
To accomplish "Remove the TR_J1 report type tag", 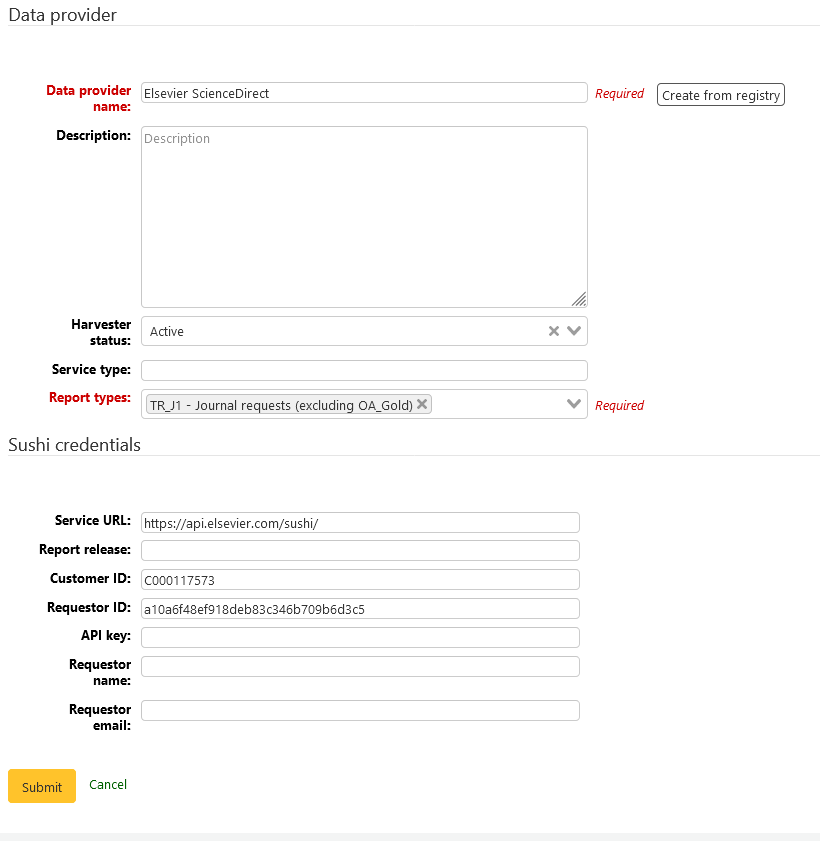I will [422, 404].
